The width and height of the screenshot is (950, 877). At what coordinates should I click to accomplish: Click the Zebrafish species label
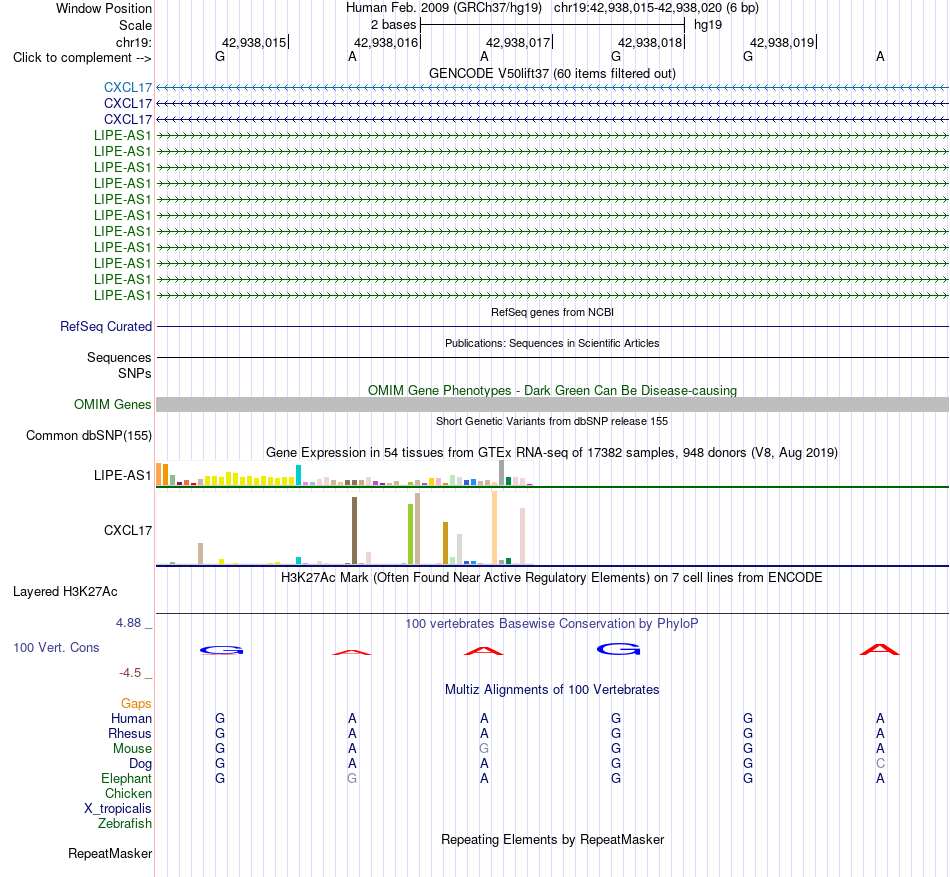coord(125,824)
